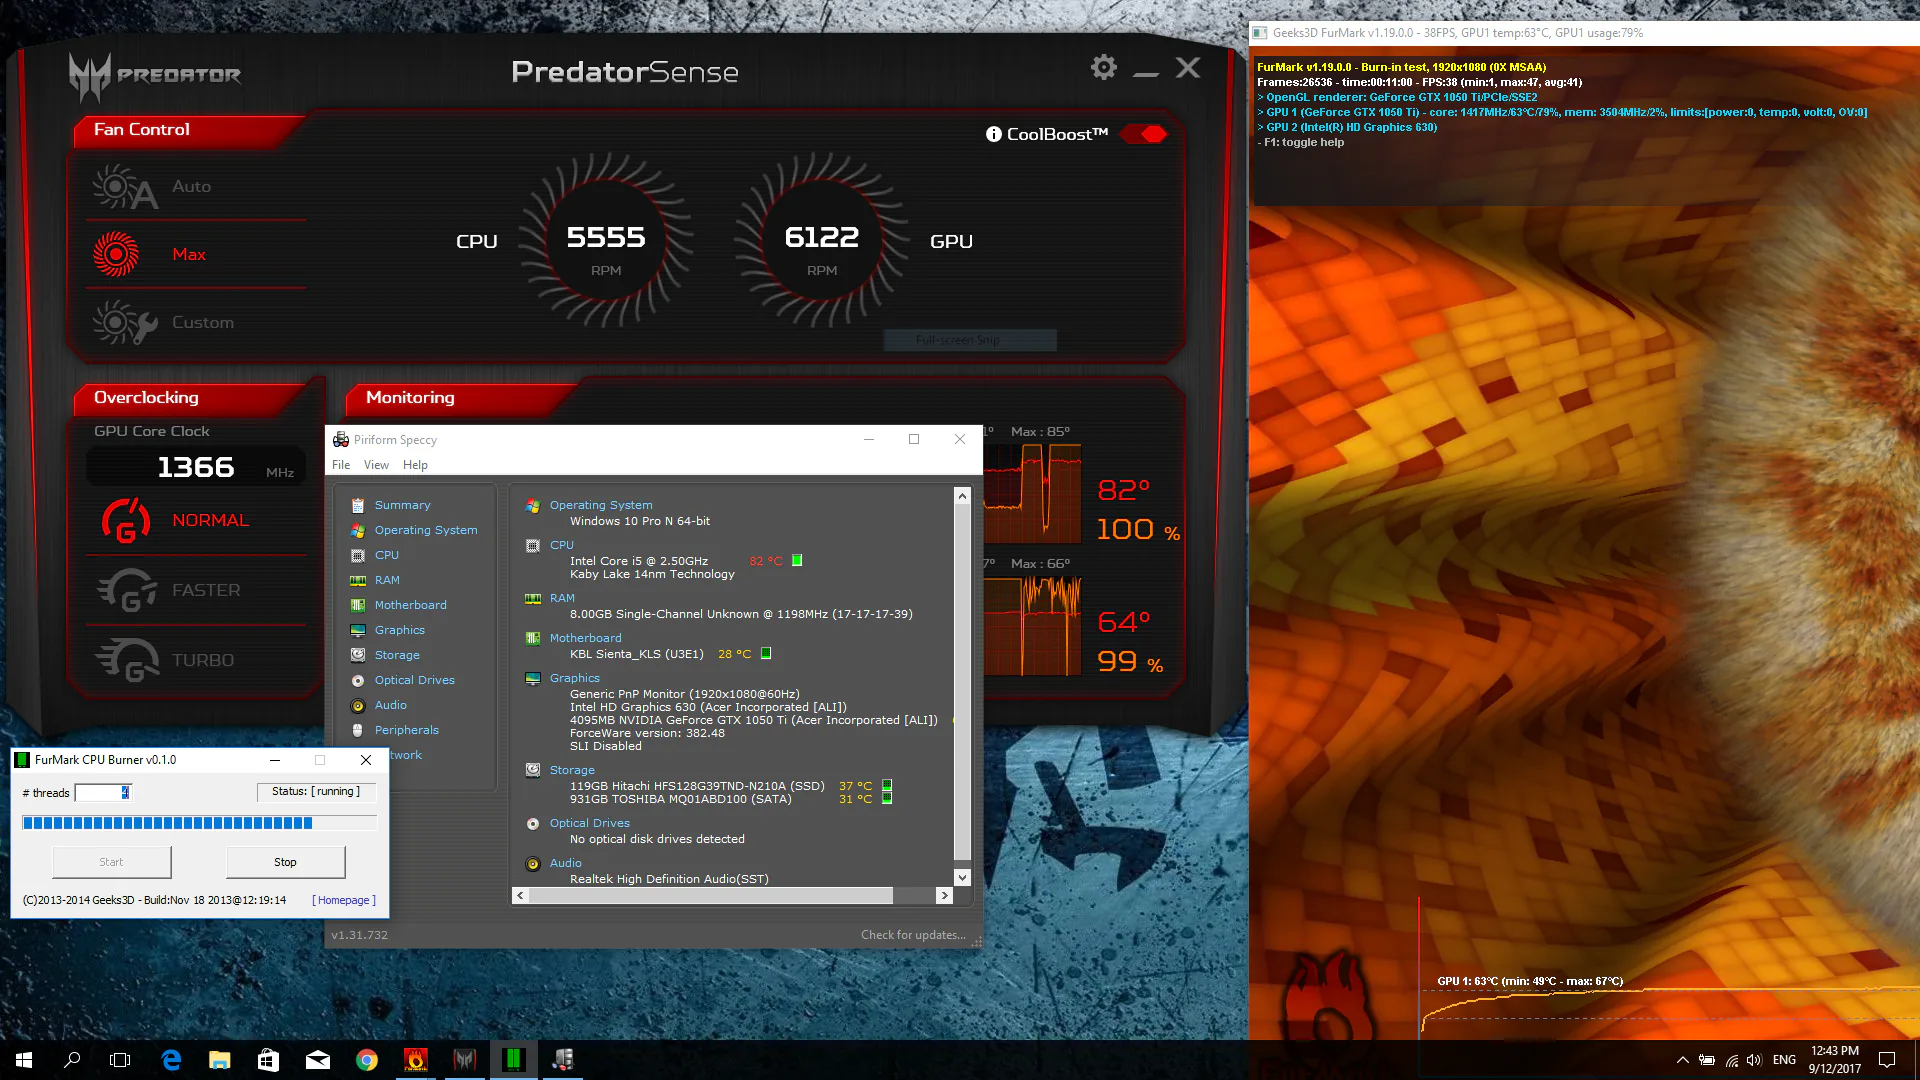Click the CoolBoost info icon
1920x1080 pixels.
pos(993,134)
